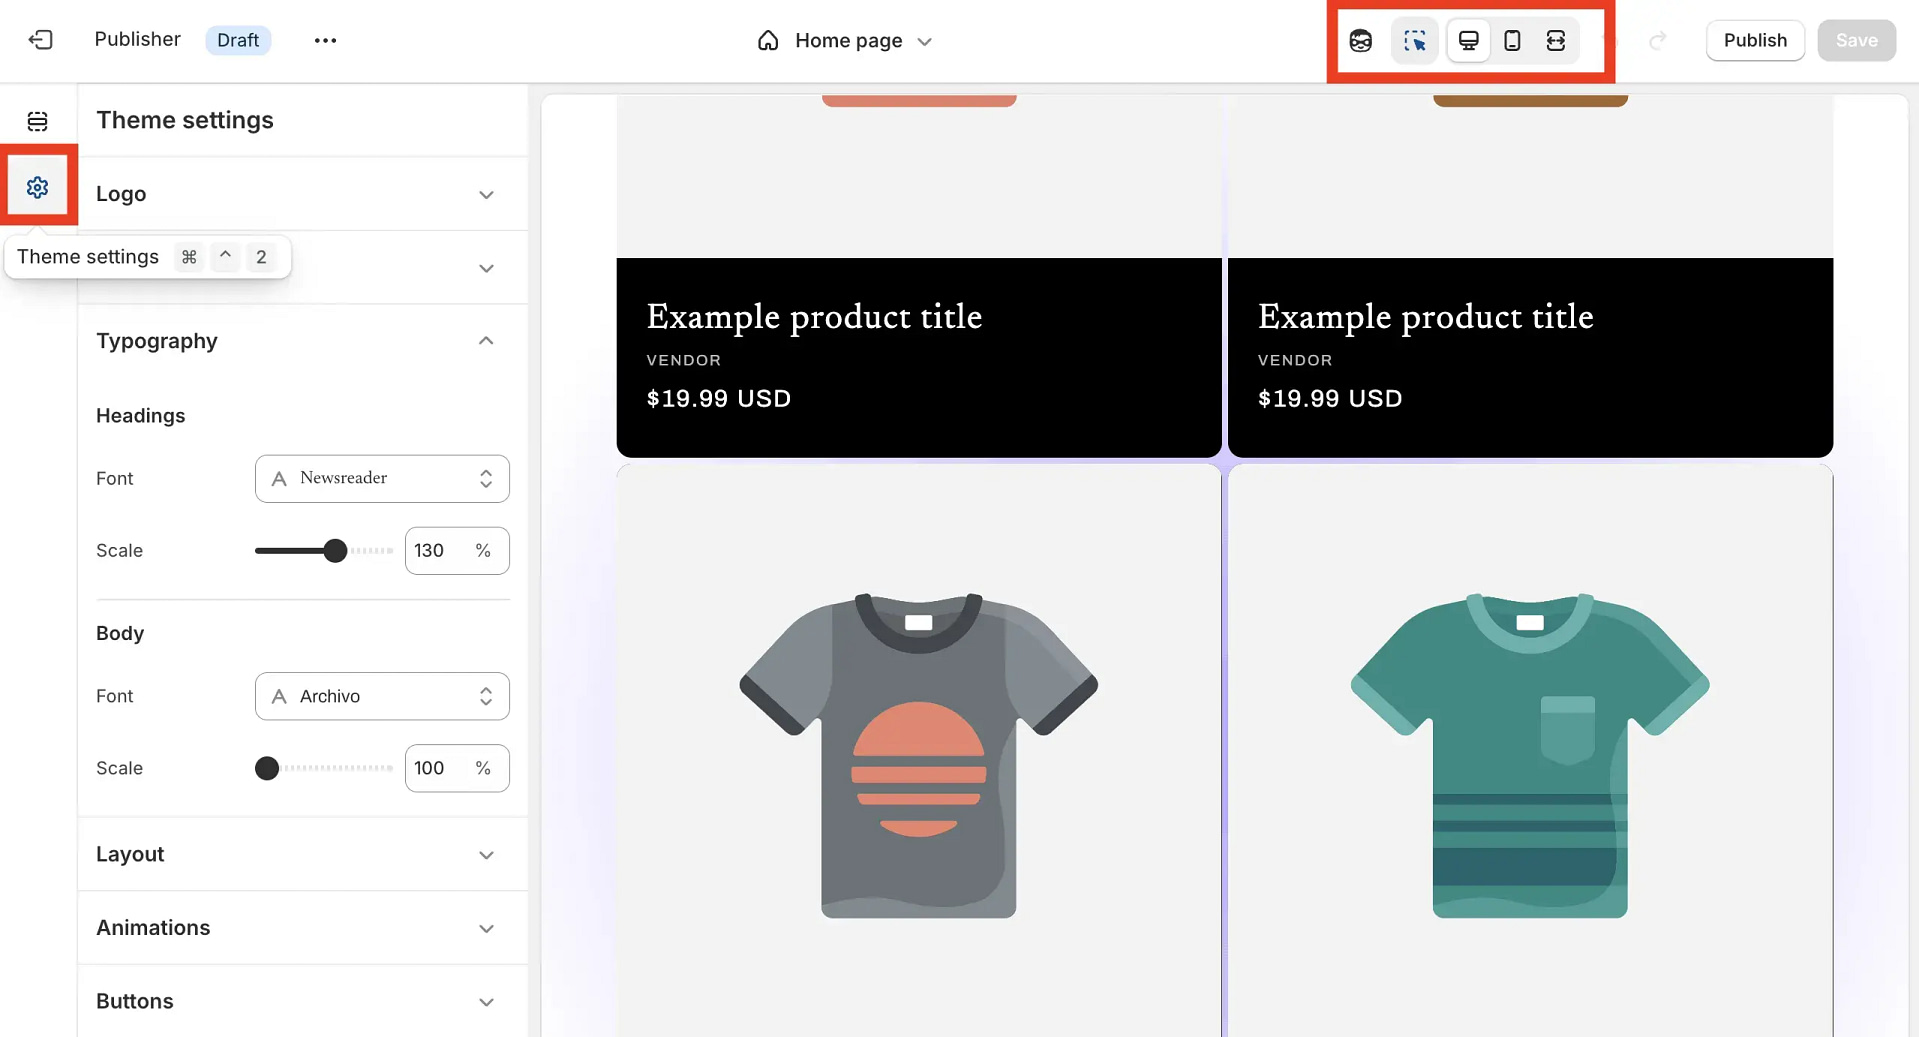Switch to fullscreen width preview
1919x1037 pixels.
pyautogui.click(x=1556, y=40)
